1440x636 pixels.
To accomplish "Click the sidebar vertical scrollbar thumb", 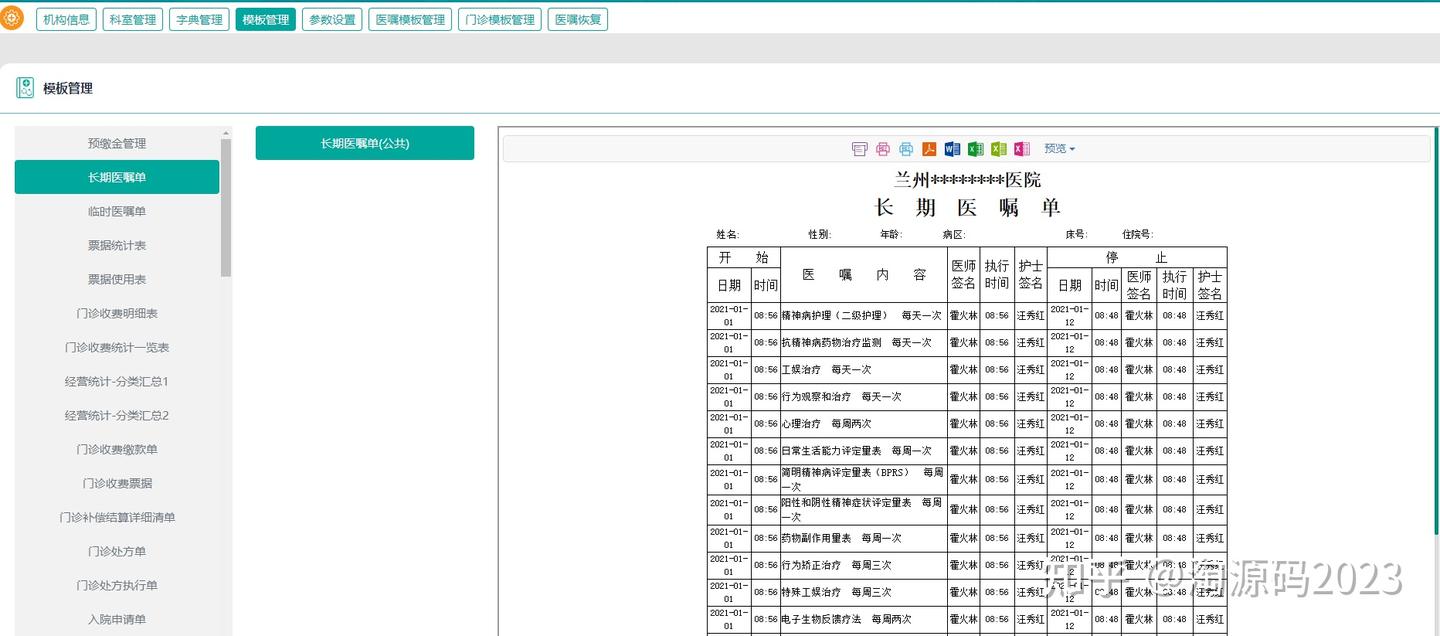I will click(226, 207).
